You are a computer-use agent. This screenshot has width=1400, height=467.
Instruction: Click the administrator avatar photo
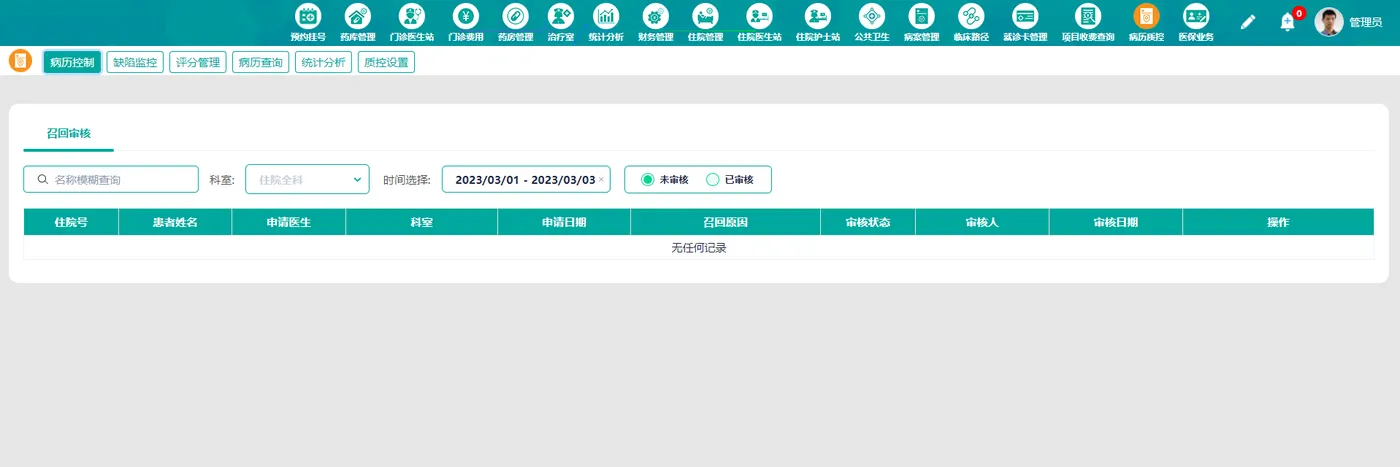click(x=1329, y=22)
